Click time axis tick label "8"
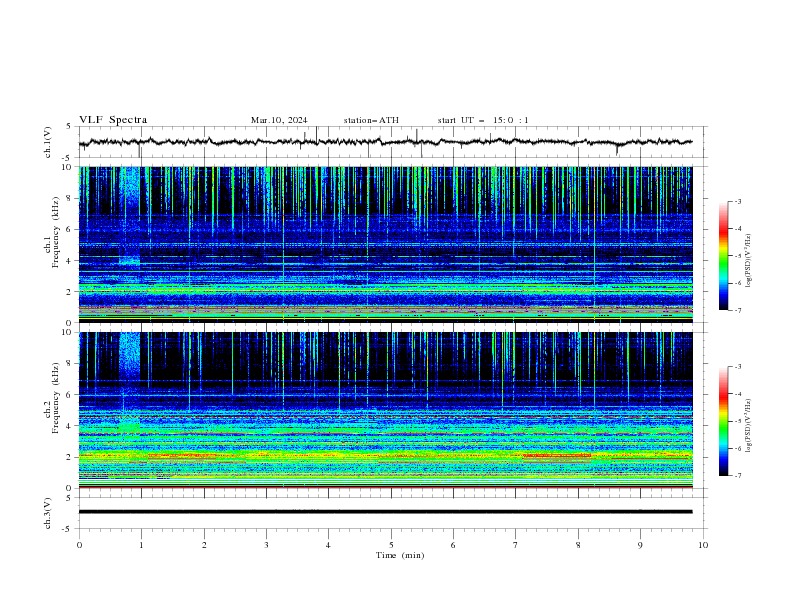Screen dimensions: 792x612 click(578, 545)
